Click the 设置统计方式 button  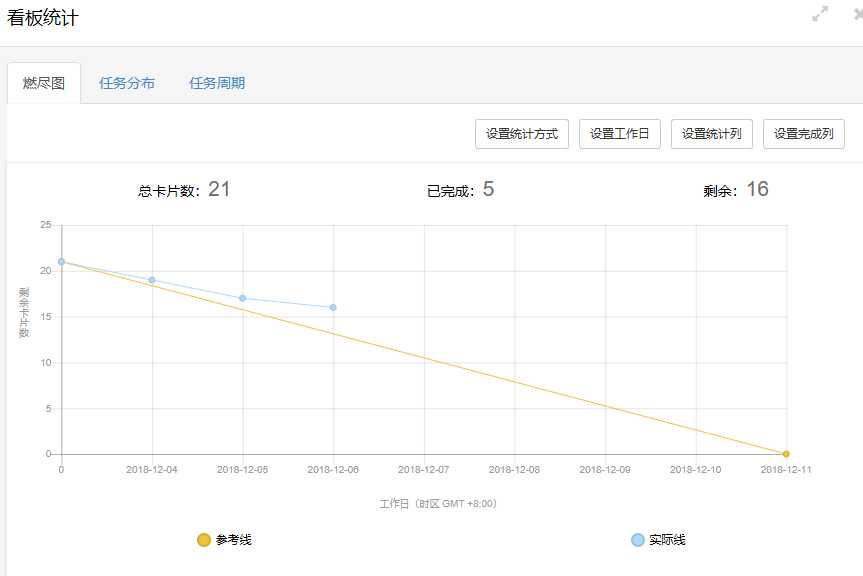[522, 134]
